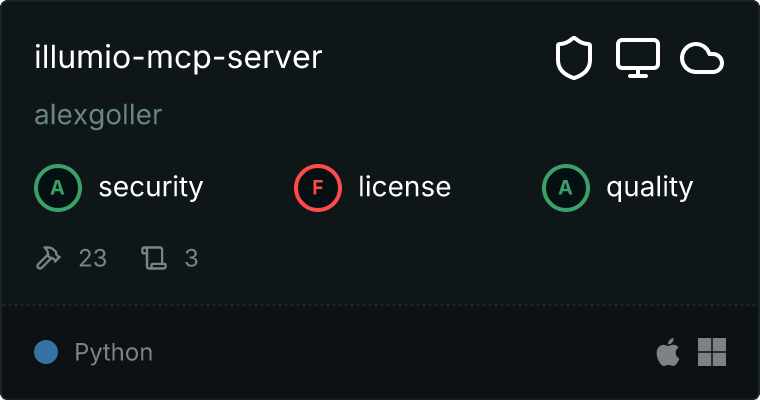Click the Windows platform icon

click(711, 352)
